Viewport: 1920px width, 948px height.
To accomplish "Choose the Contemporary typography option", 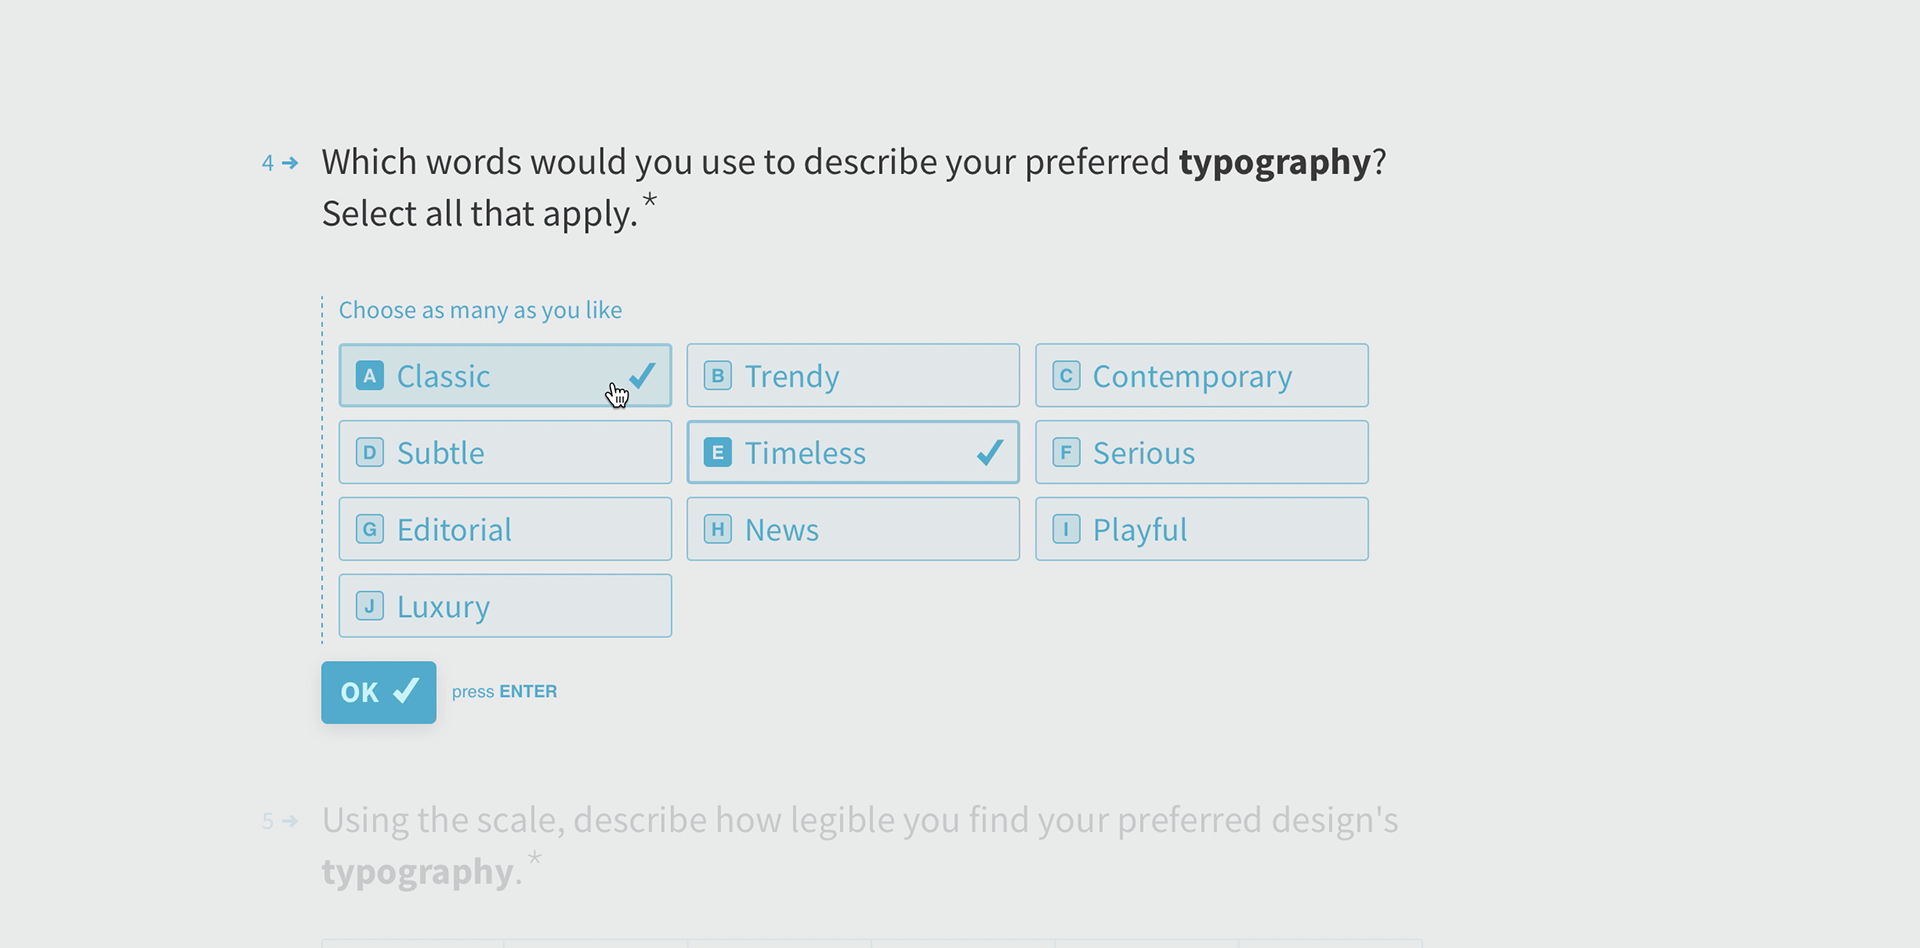I will [1201, 376].
